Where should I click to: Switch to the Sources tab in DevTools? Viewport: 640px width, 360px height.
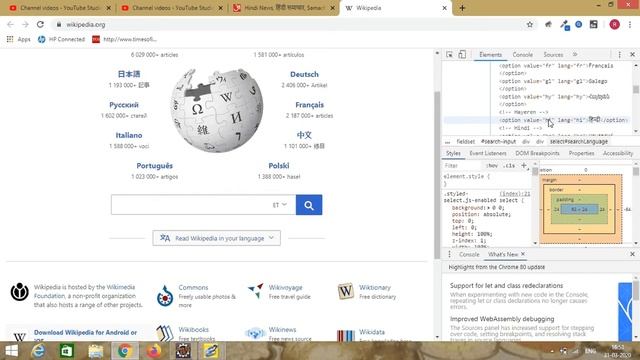pos(553,55)
